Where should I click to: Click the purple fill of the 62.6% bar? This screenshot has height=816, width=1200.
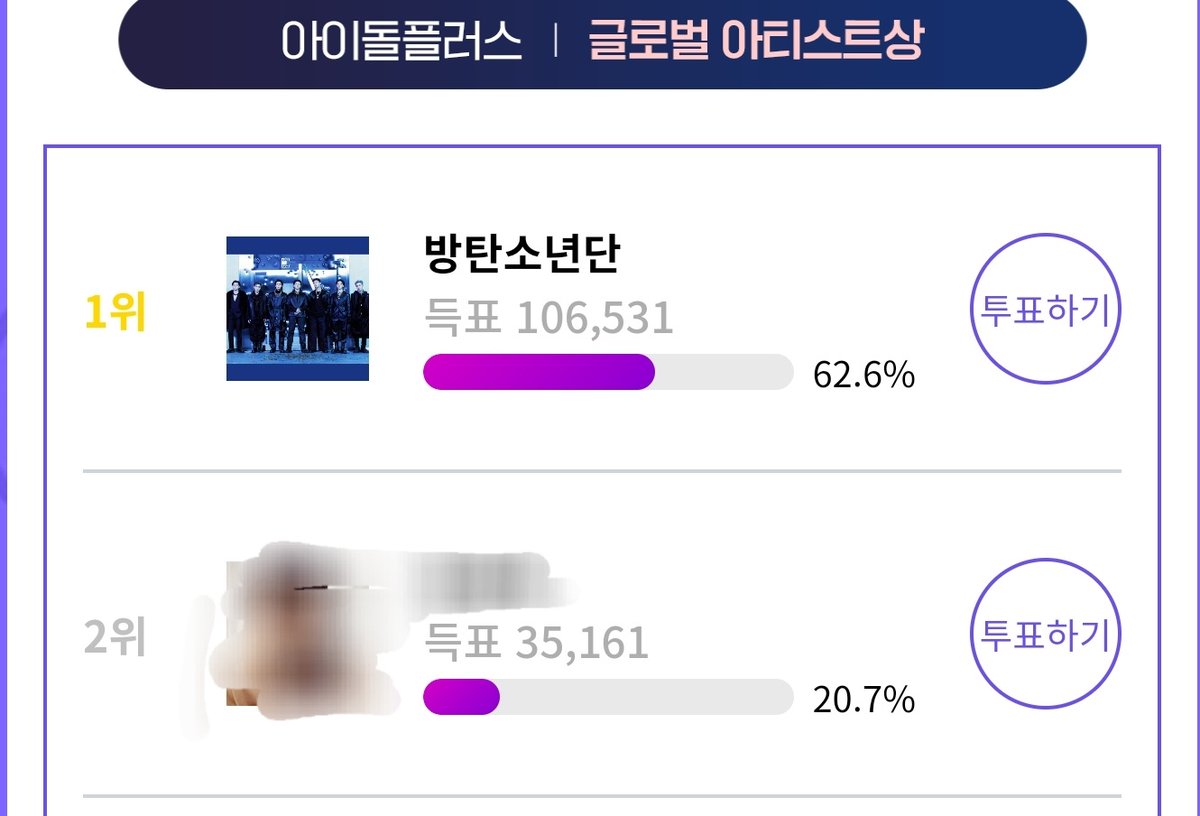(x=539, y=372)
